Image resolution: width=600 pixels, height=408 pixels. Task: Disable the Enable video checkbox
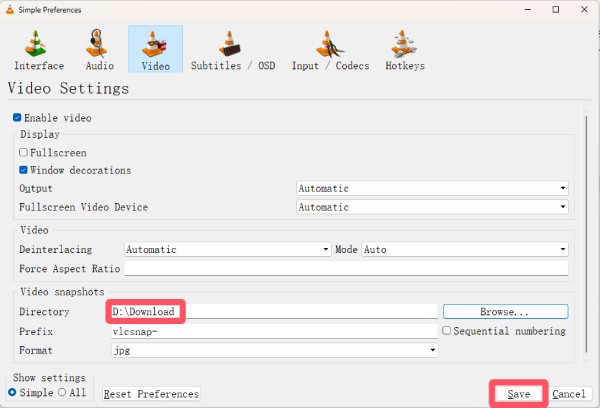(17, 118)
